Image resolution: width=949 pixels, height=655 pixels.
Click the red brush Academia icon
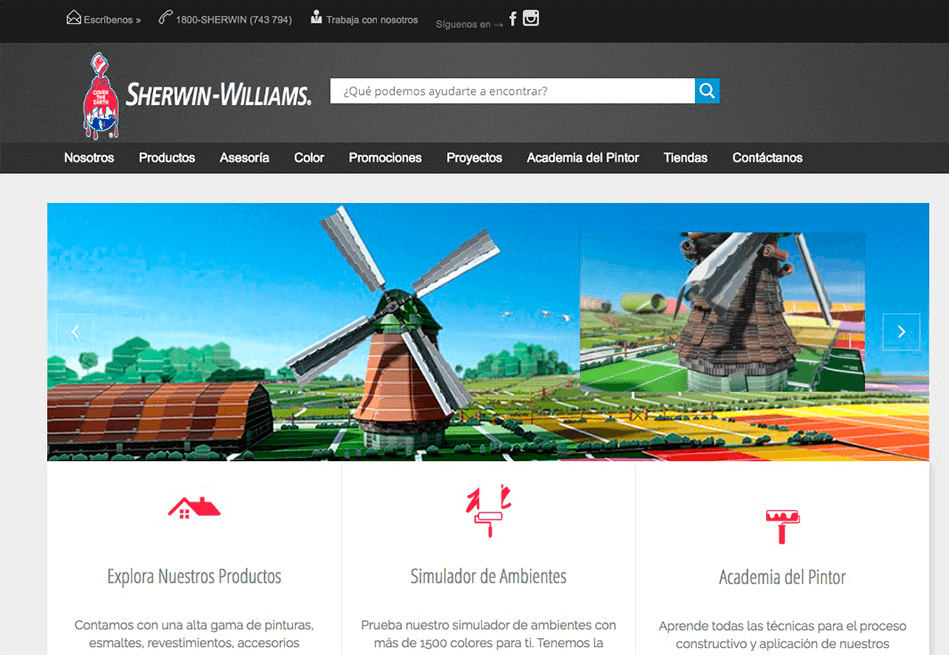click(782, 524)
